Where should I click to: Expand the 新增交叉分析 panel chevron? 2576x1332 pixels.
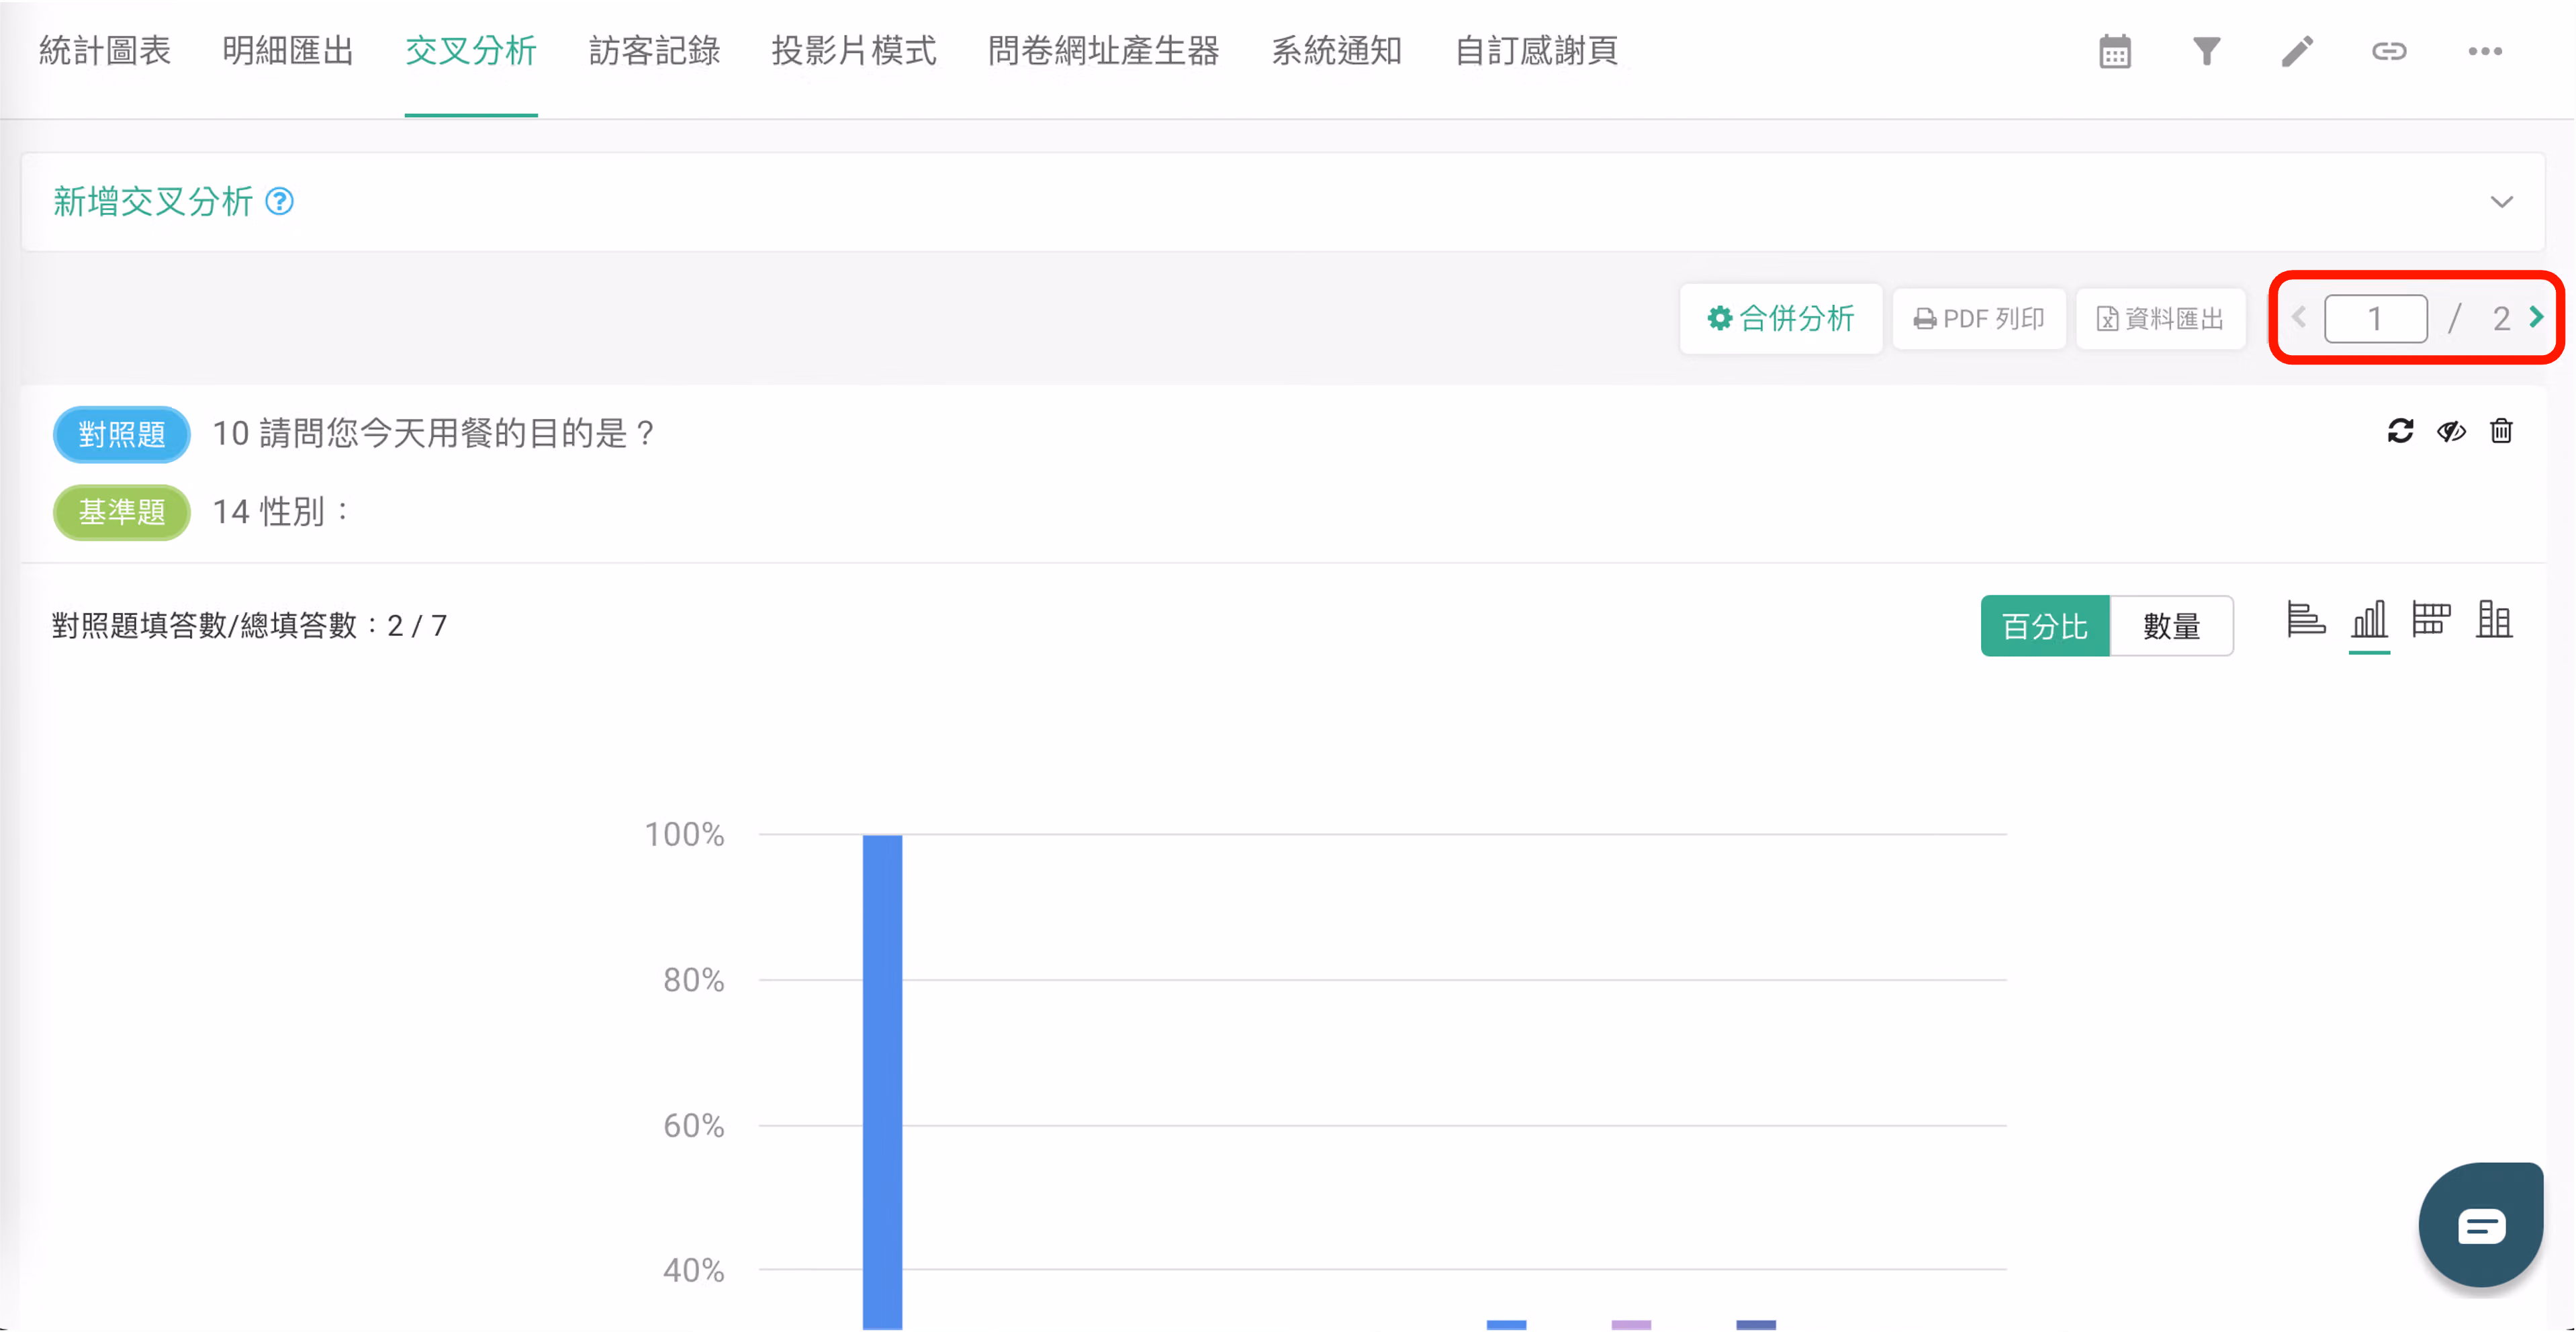pyautogui.click(x=2501, y=202)
